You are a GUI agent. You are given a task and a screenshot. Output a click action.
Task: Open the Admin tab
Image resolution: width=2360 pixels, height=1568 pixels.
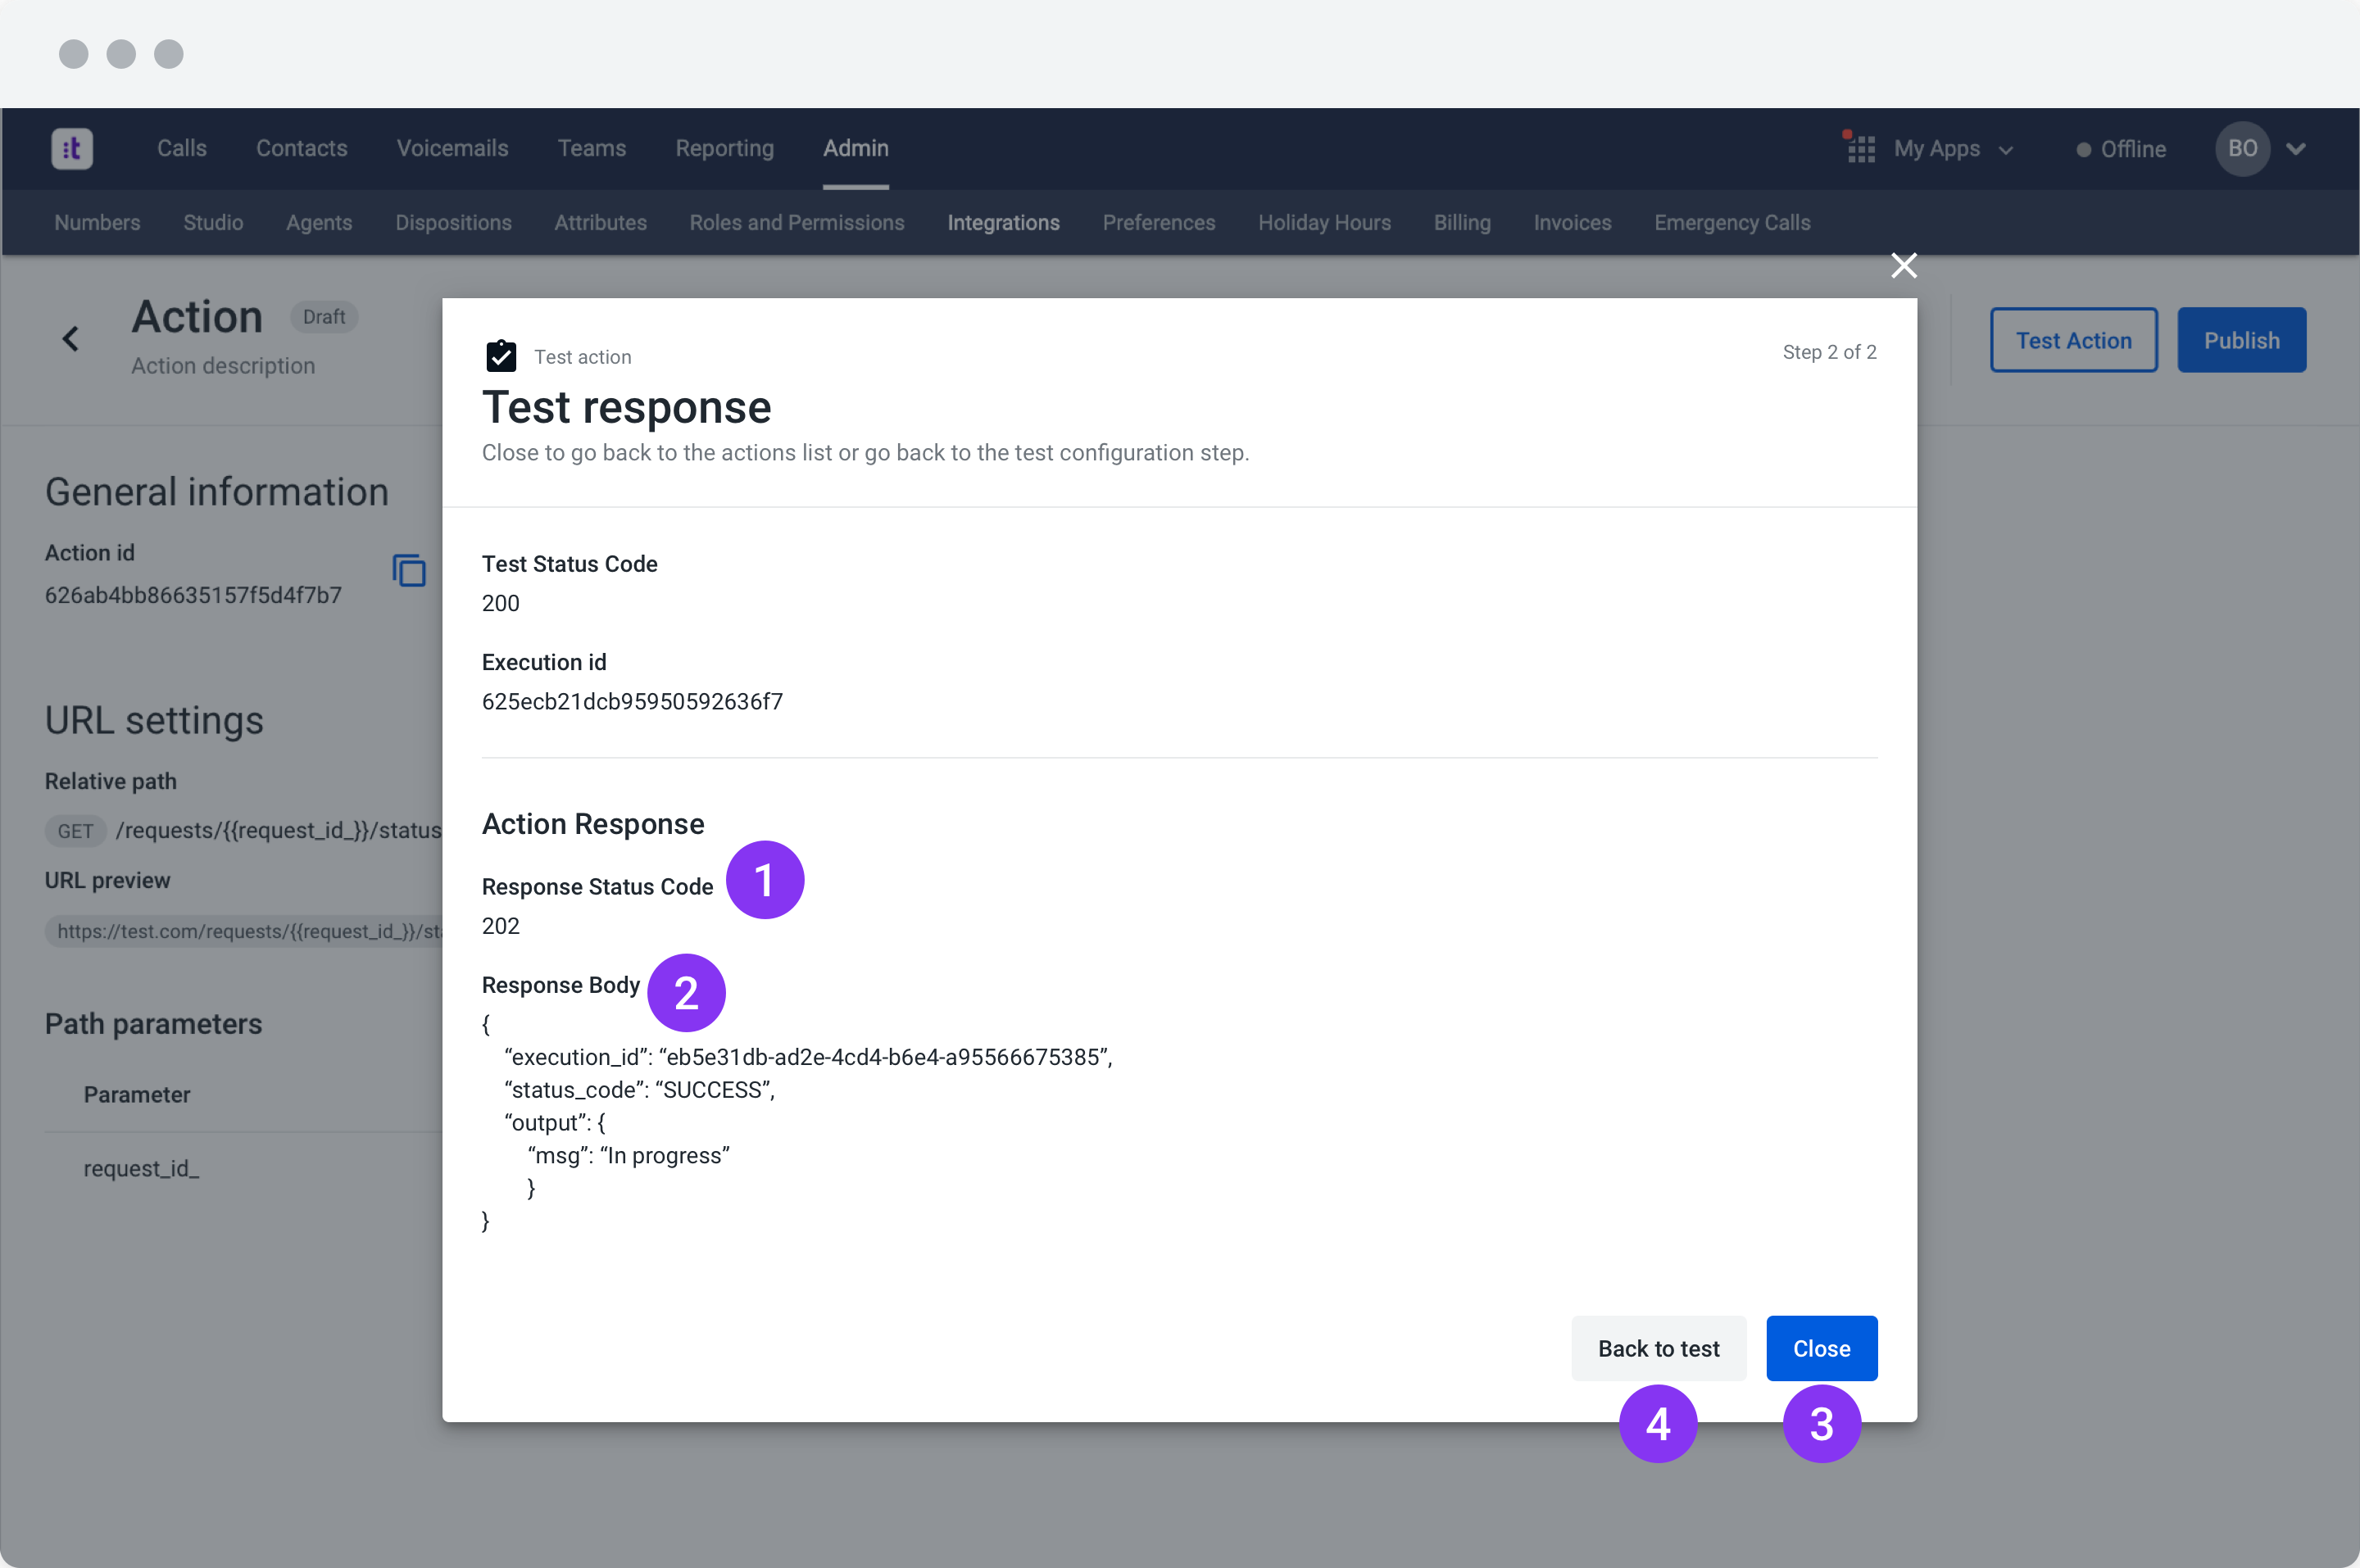tap(855, 148)
